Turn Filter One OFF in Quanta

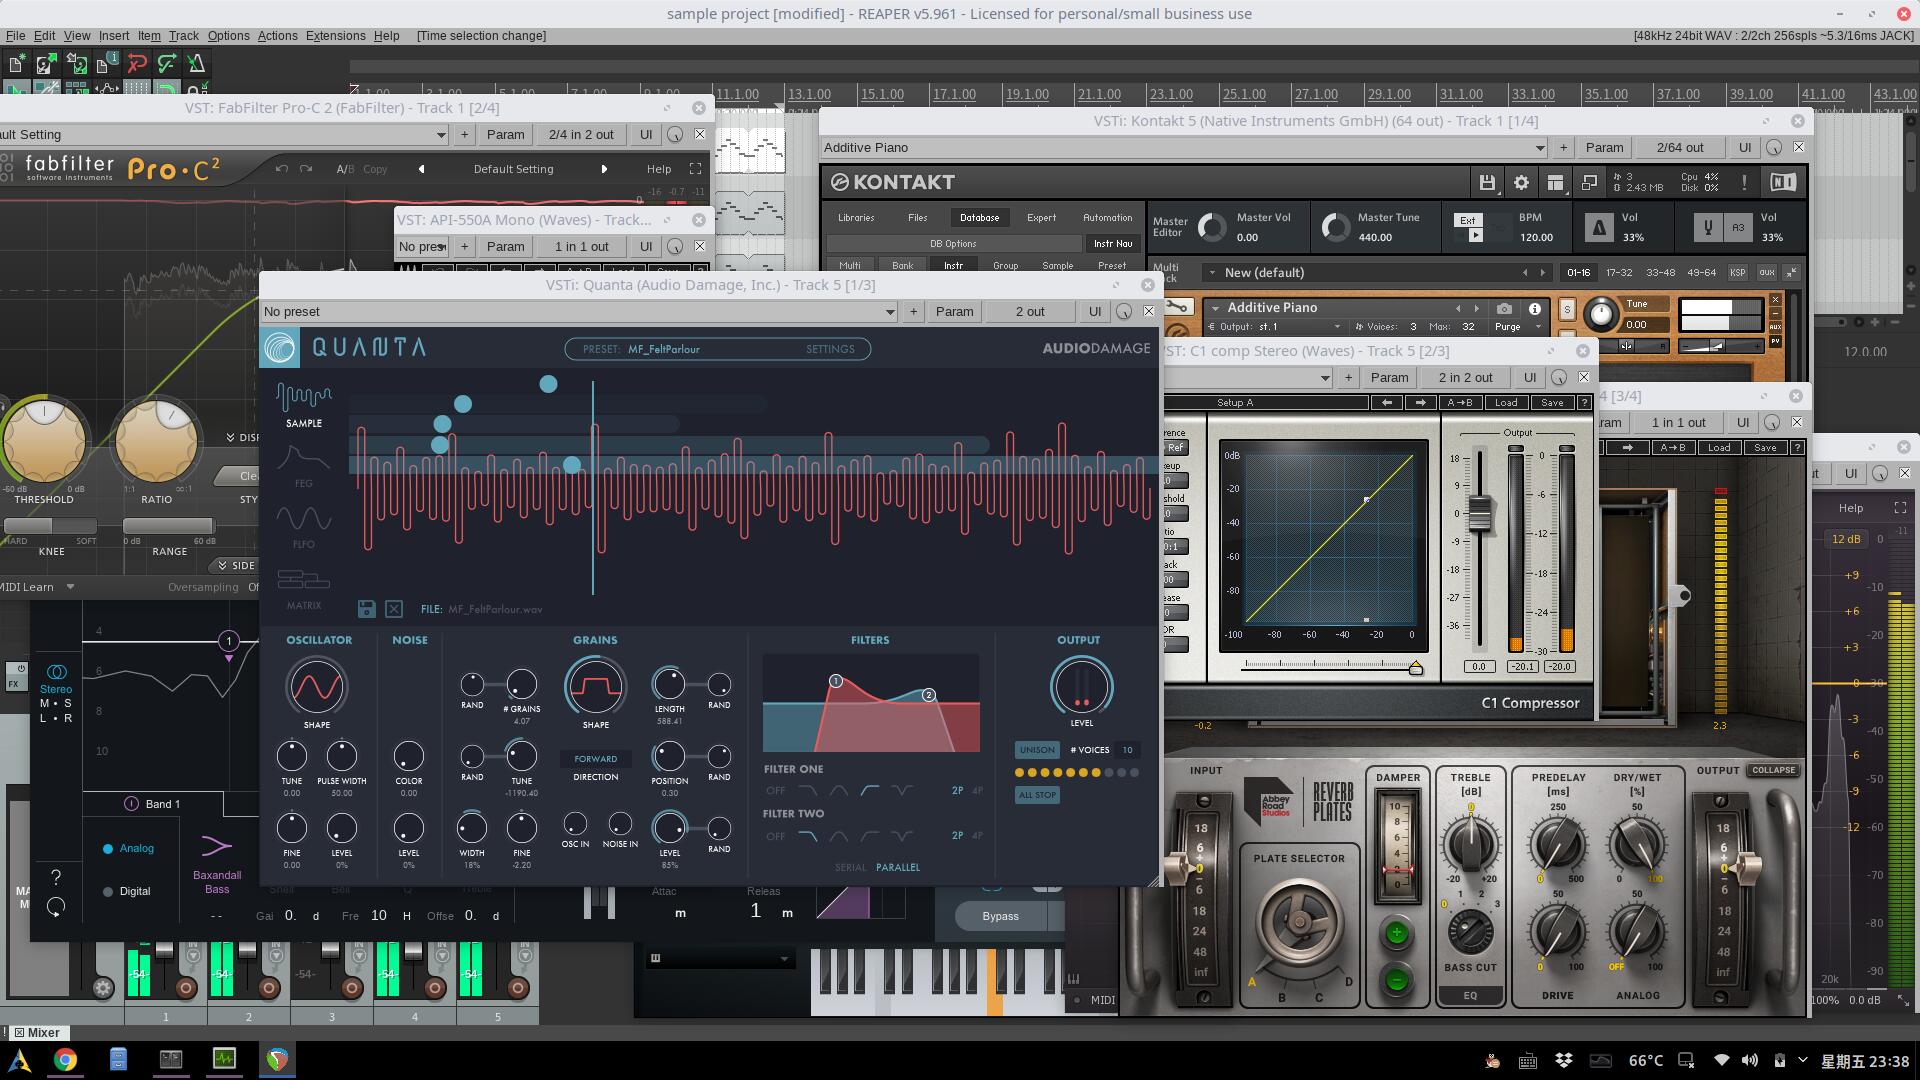coord(775,790)
